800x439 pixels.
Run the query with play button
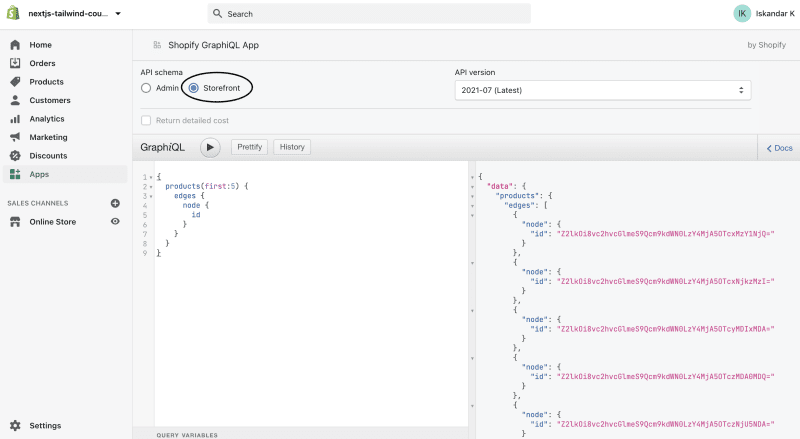[210, 148]
